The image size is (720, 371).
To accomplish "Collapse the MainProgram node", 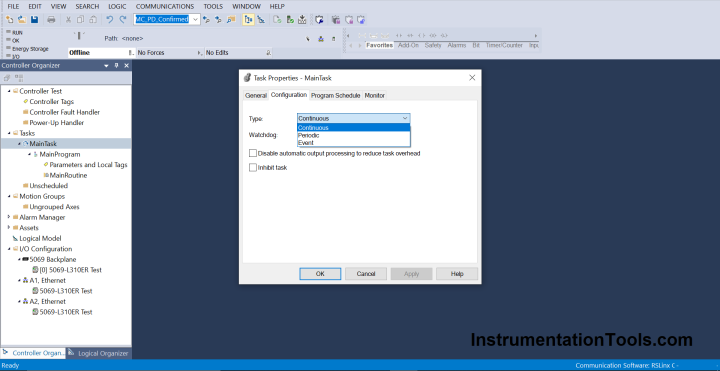I will pos(30,154).
